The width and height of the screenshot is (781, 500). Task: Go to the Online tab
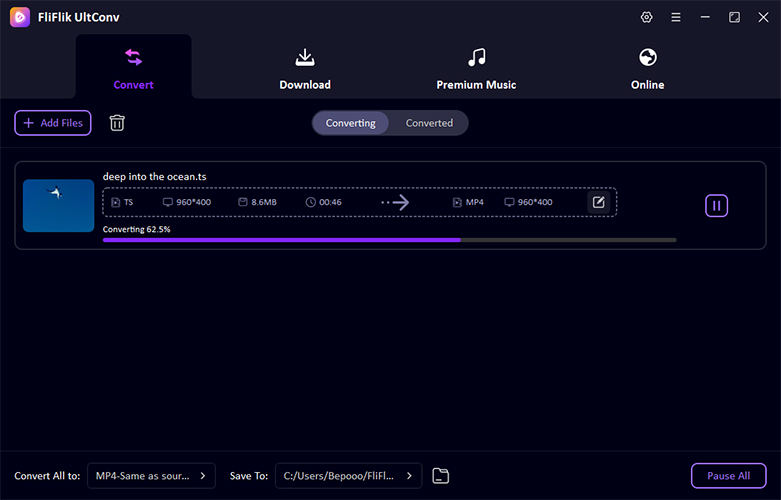click(x=648, y=69)
